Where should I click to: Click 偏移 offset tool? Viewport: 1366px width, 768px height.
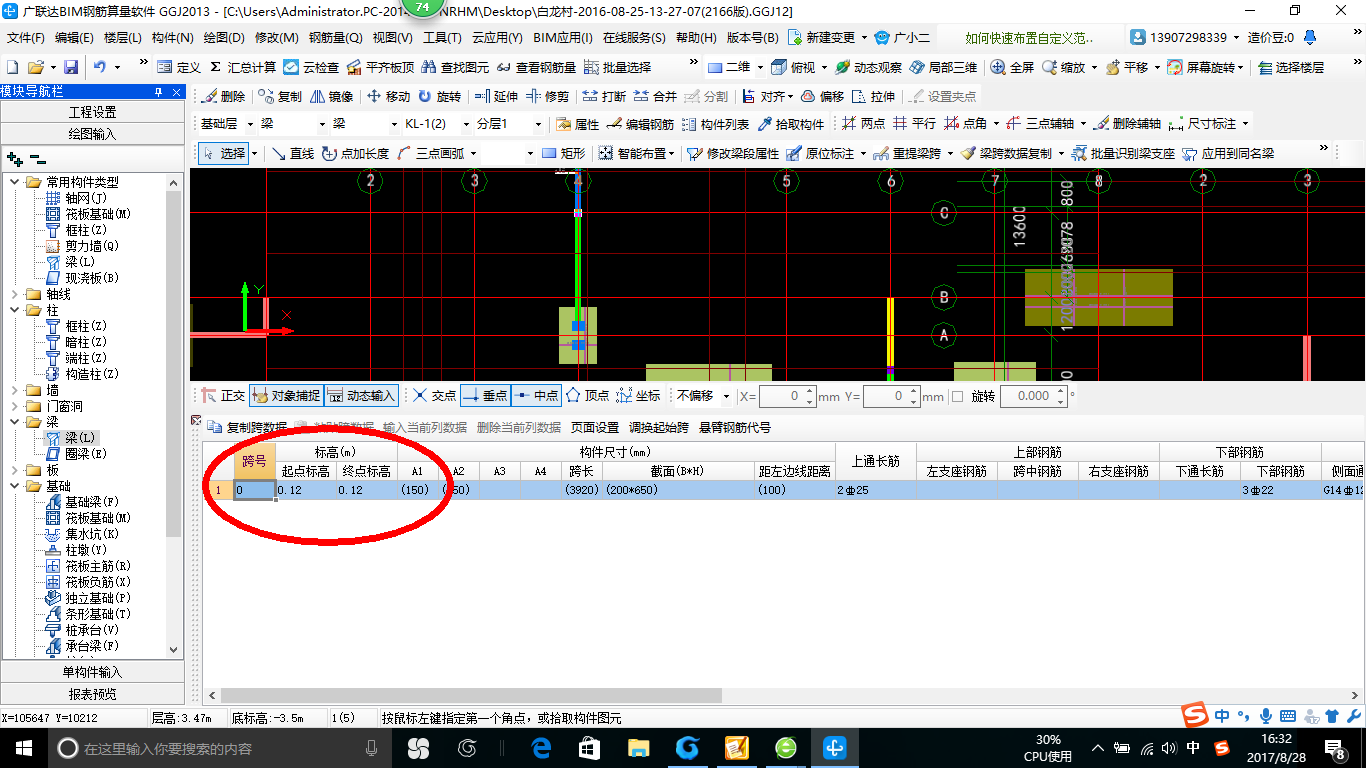pos(822,97)
